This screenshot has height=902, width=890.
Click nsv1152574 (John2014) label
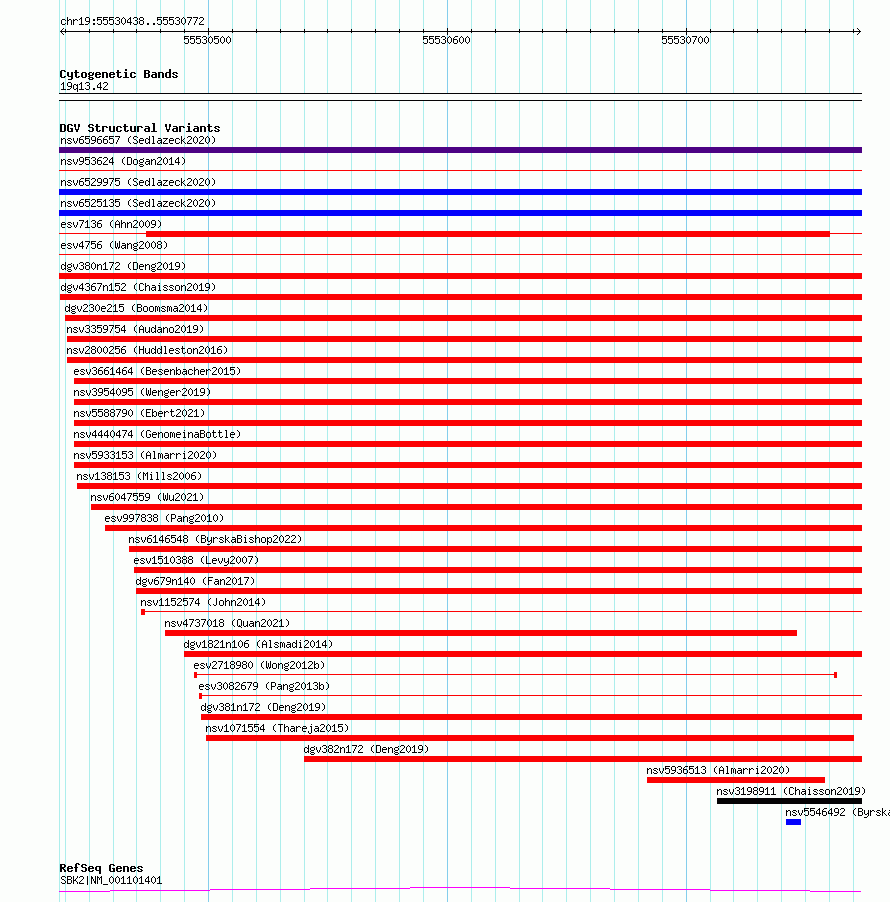tap(203, 602)
